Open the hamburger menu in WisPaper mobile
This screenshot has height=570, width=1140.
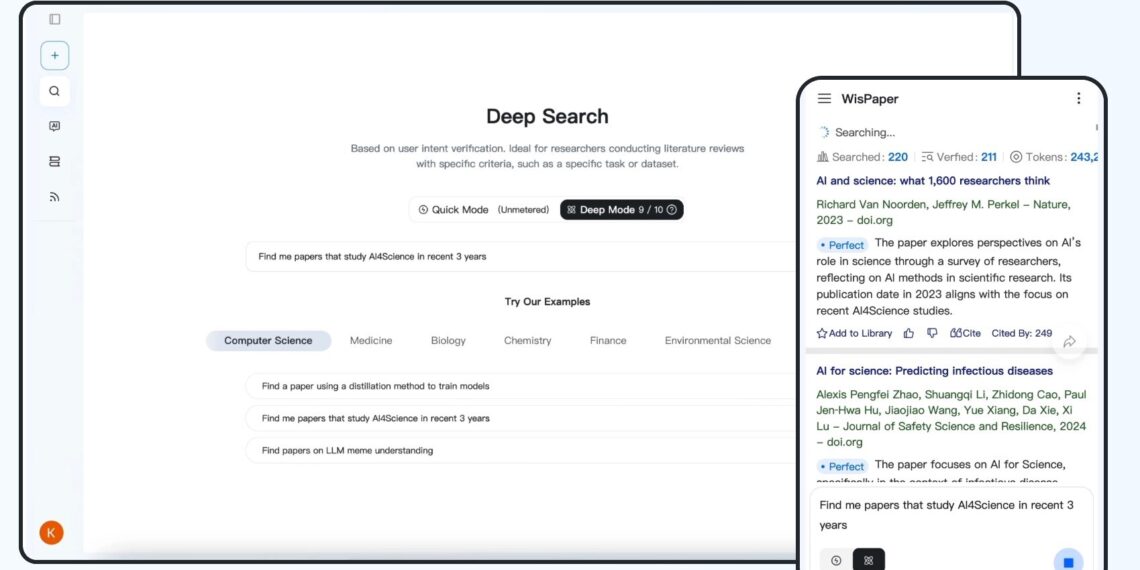(x=824, y=98)
